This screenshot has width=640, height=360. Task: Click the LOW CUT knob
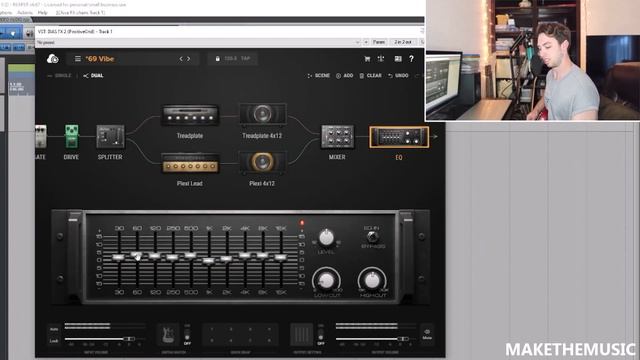(327, 280)
